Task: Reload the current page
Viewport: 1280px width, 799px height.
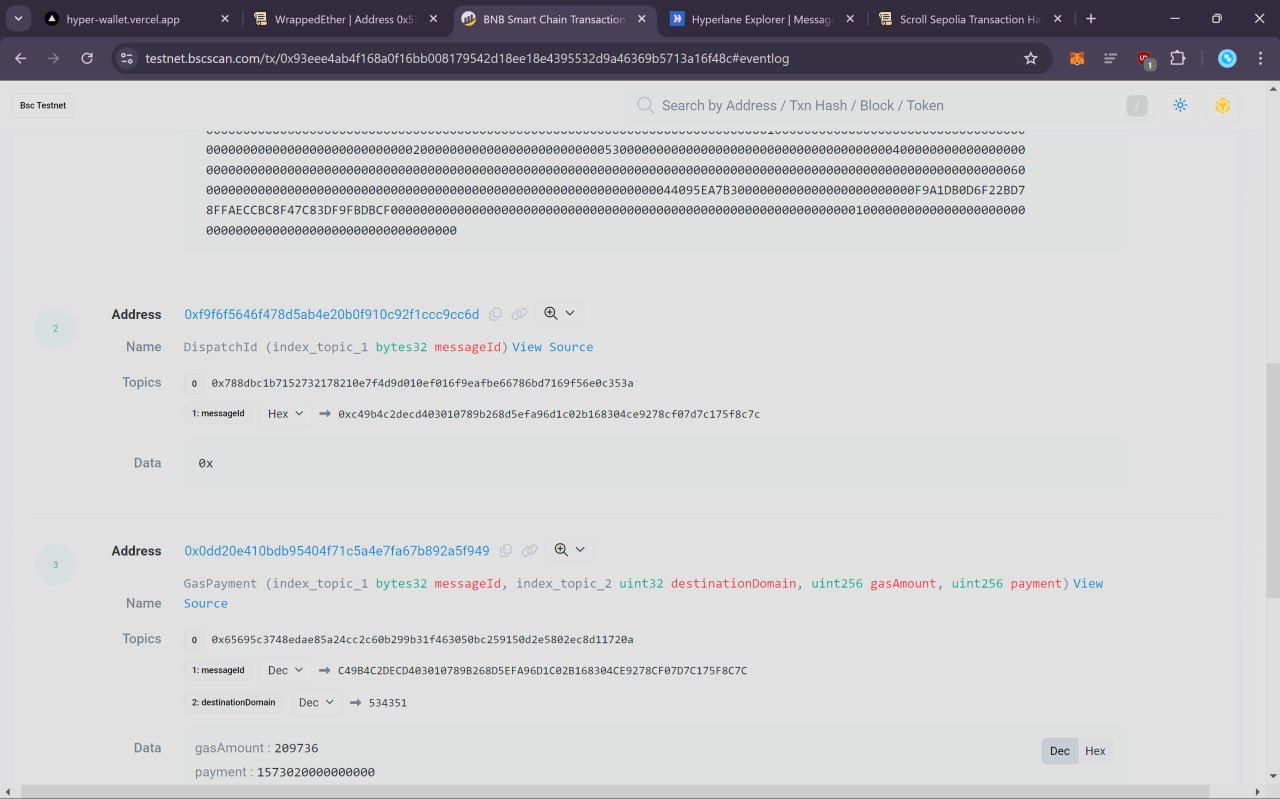Action: coord(87,59)
